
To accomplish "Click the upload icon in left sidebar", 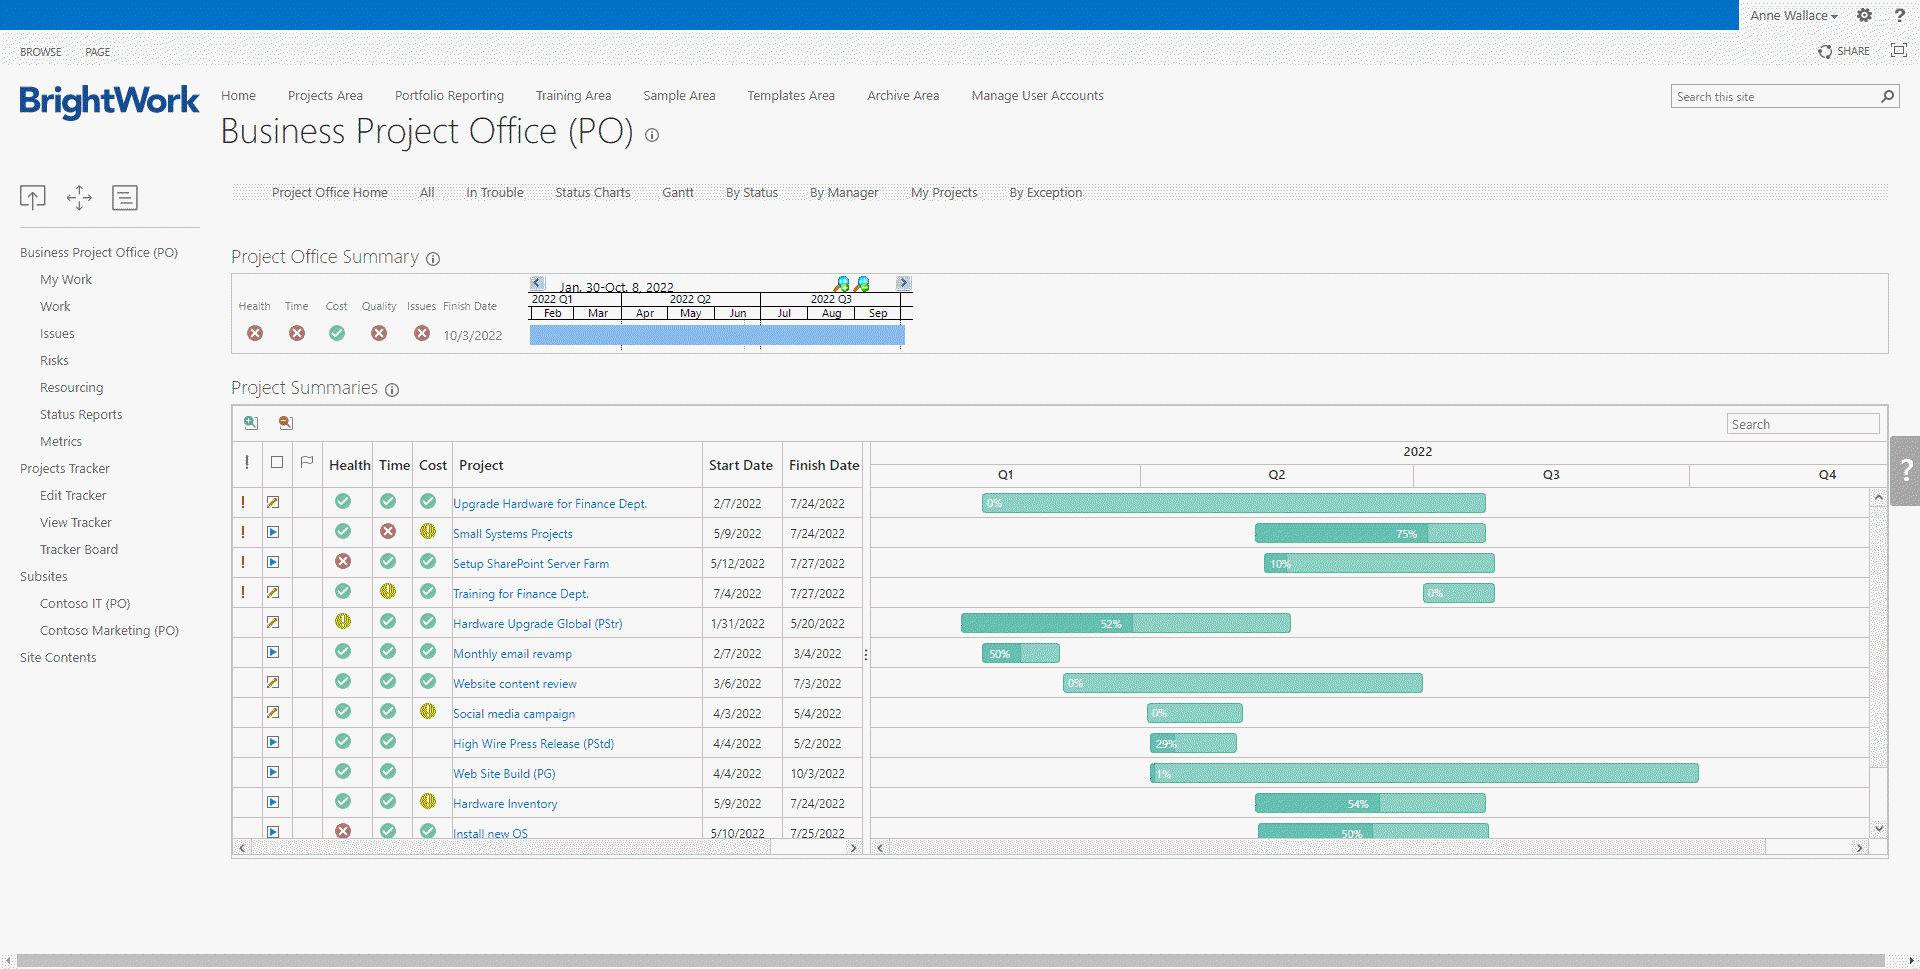I will pos(33,198).
